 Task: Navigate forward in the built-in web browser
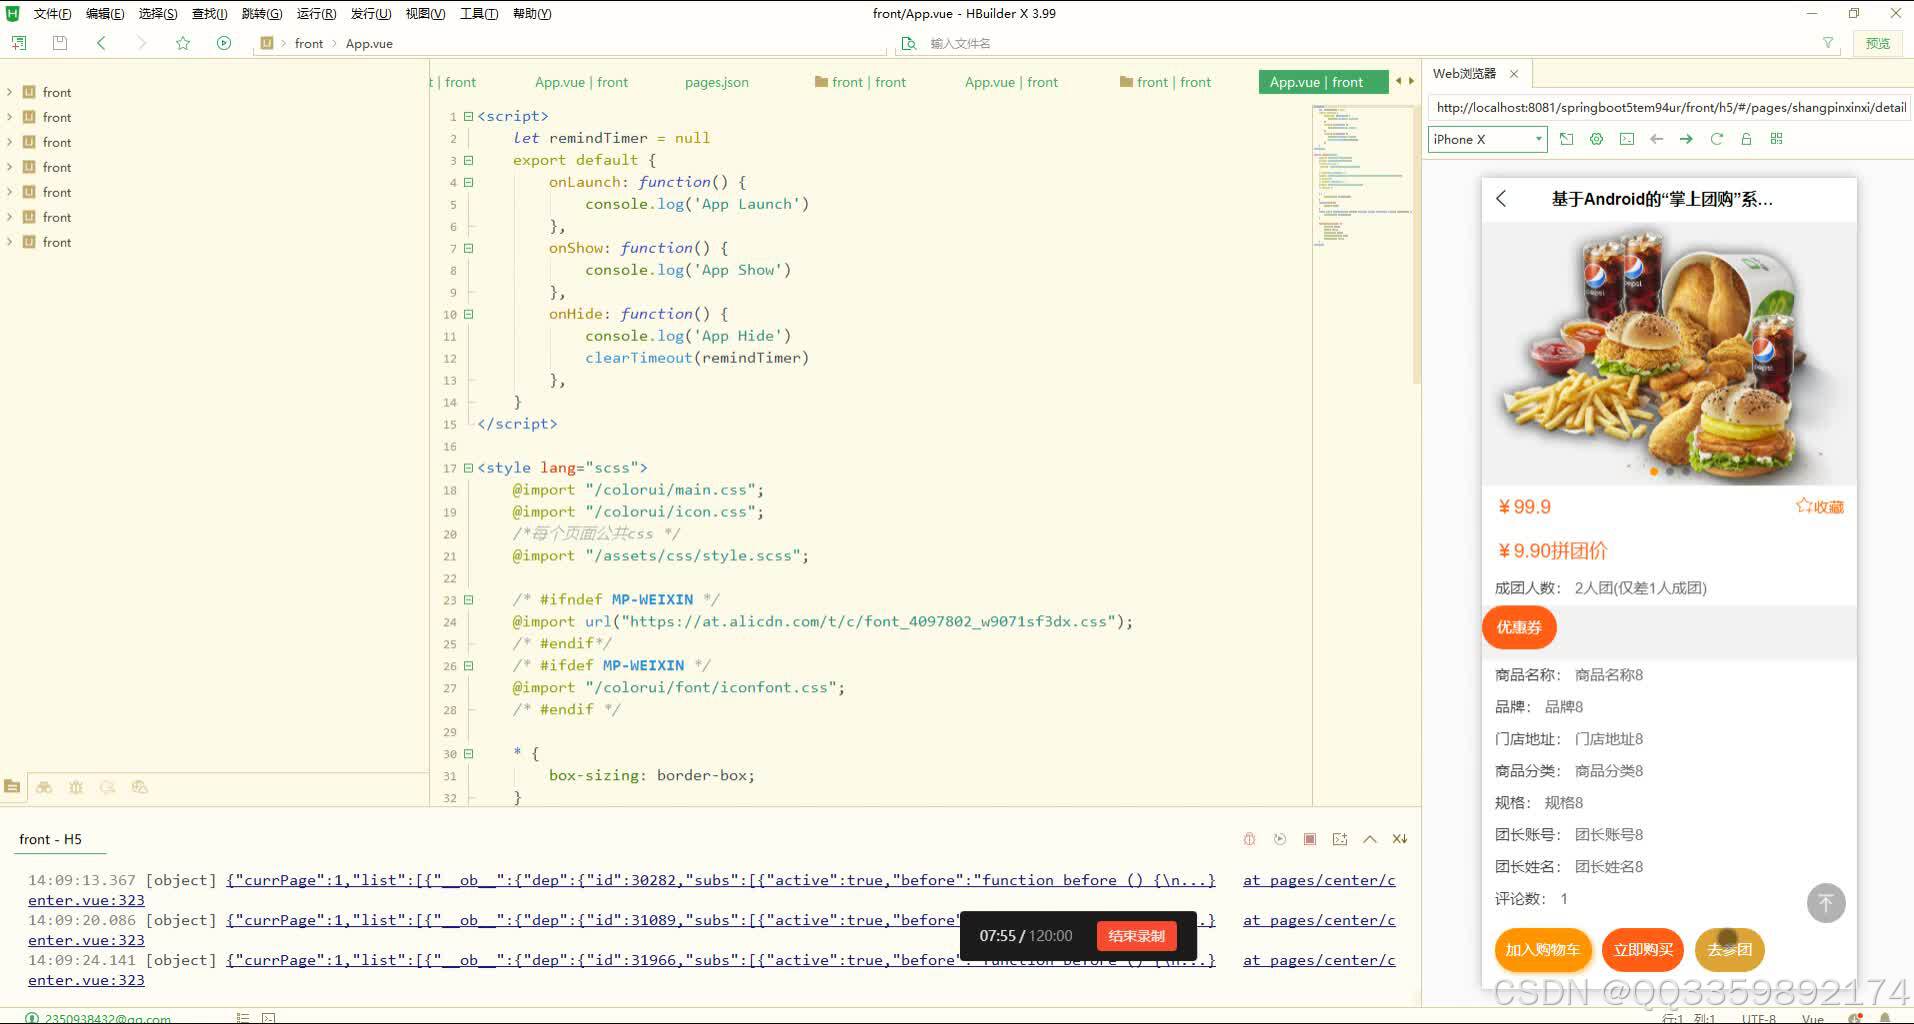(x=1686, y=139)
